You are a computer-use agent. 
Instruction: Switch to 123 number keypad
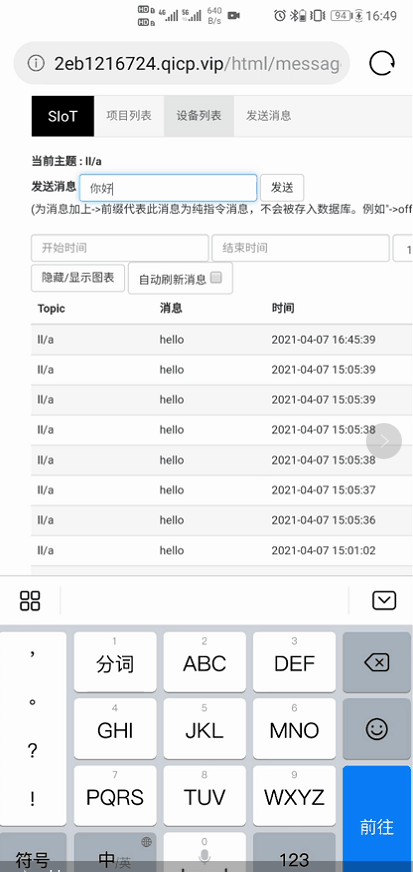[294, 852]
